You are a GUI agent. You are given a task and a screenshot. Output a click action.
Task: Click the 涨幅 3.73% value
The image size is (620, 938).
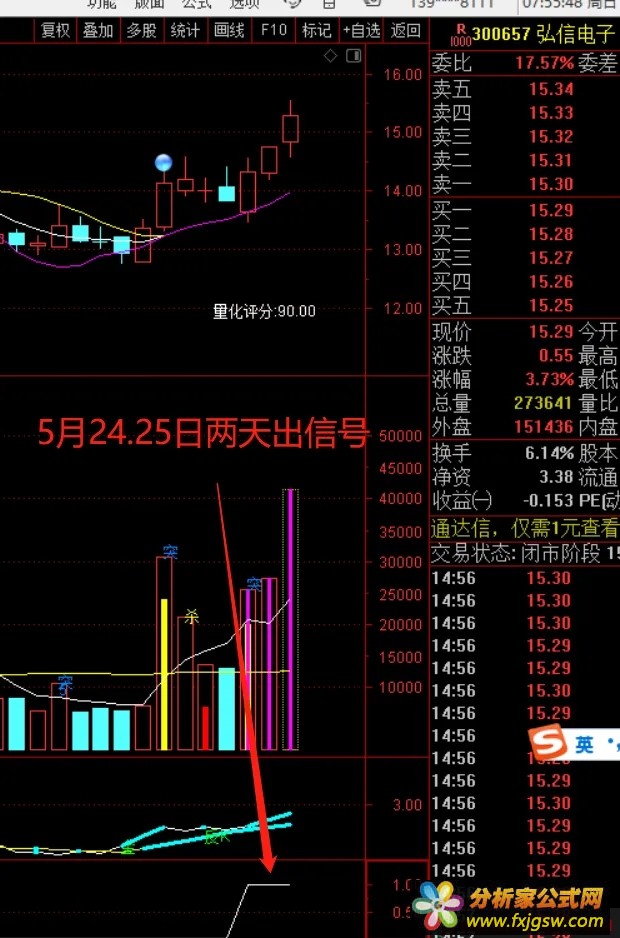549,379
